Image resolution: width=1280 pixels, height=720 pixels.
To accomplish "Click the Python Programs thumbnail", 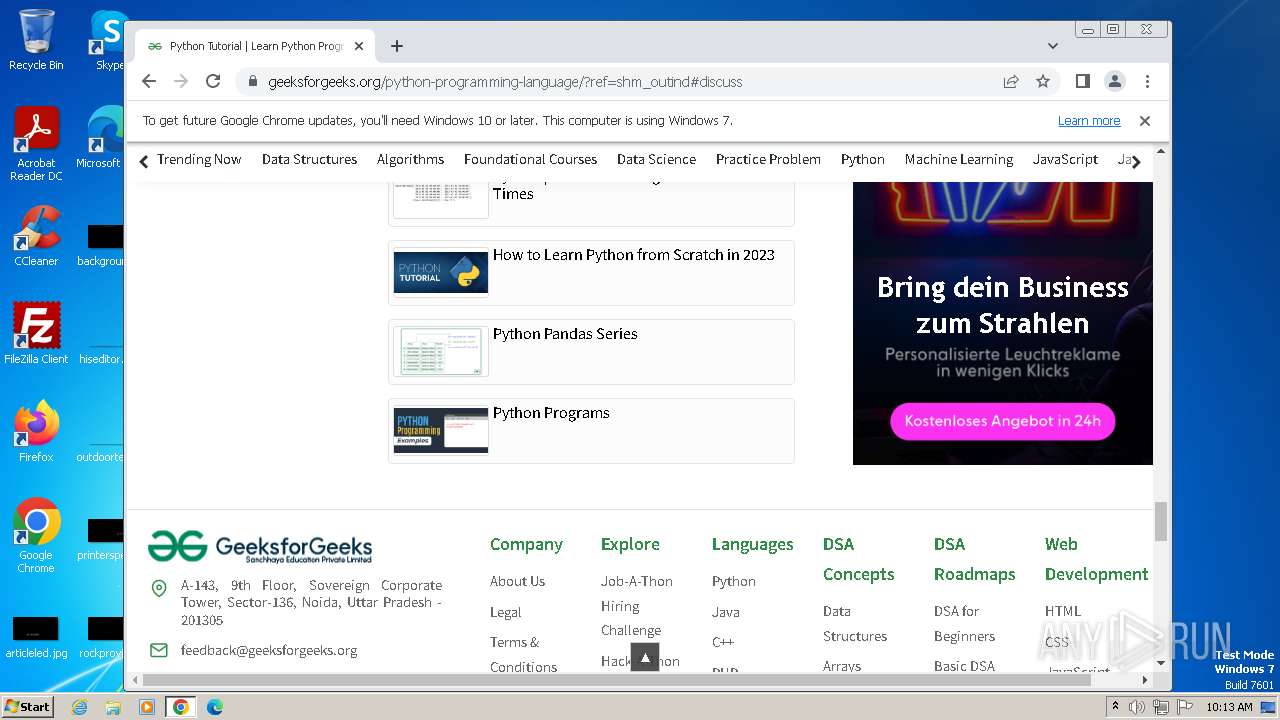I will (441, 430).
